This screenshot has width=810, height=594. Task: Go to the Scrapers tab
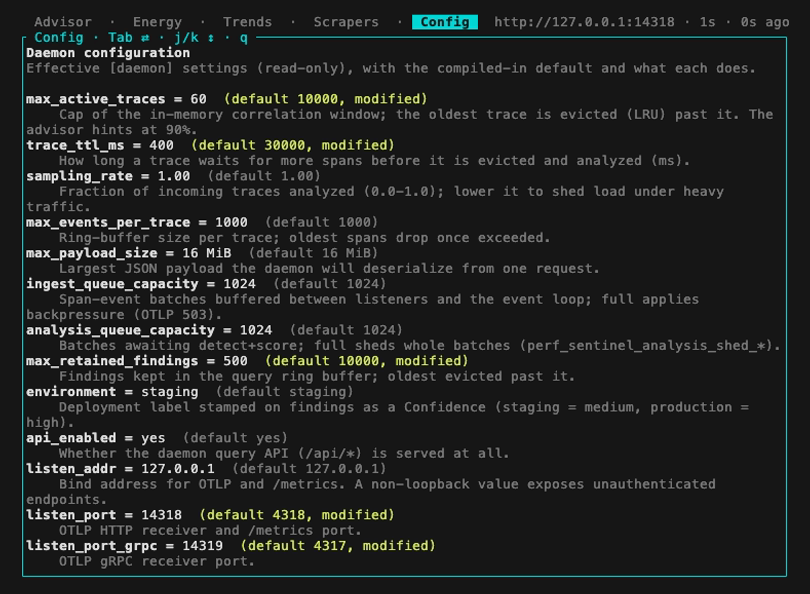(346, 22)
